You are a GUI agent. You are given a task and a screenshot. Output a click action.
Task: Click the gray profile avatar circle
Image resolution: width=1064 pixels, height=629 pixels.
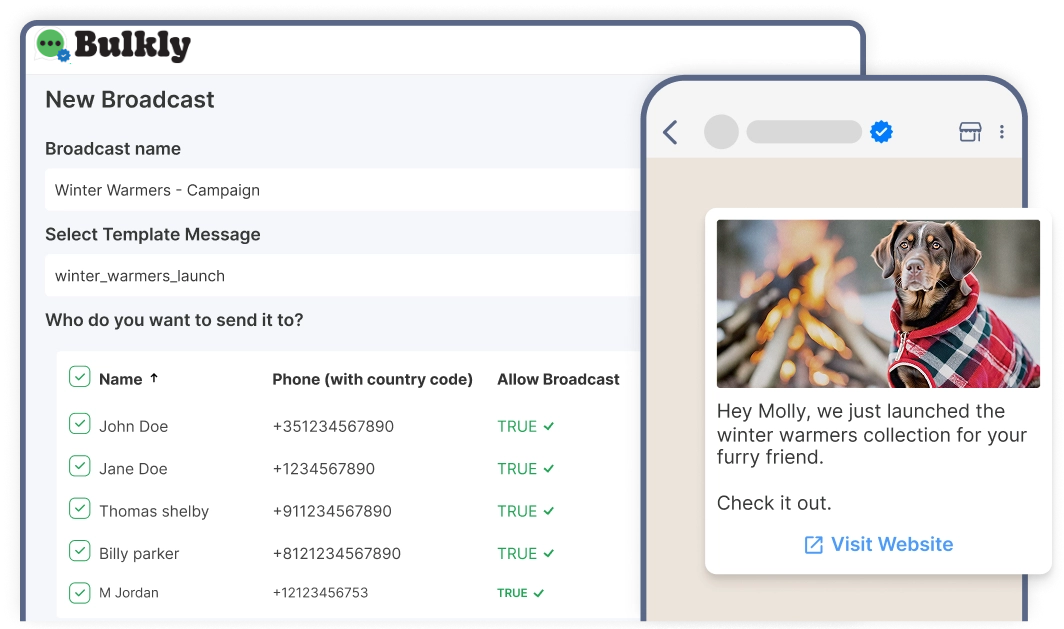pyautogui.click(x=721, y=132)
